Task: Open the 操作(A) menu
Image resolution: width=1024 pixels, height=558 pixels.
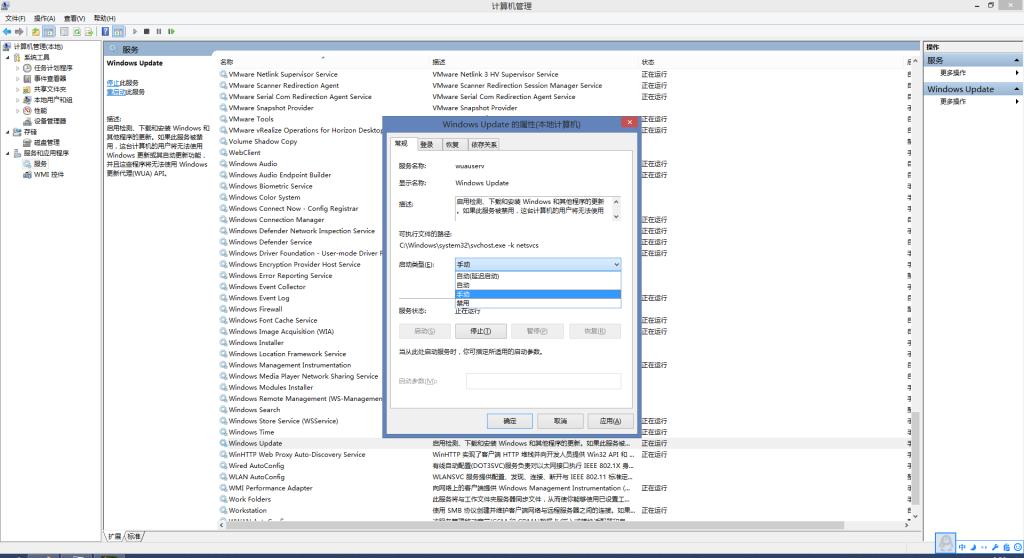Action: click(x=44, y=18)
